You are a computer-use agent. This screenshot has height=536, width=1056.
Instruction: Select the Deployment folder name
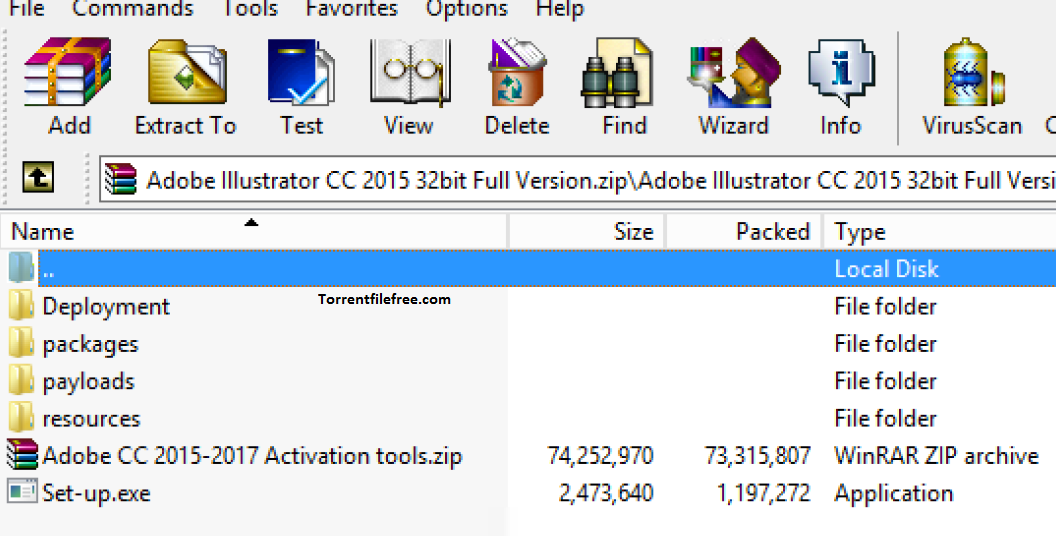click(106, 306)
